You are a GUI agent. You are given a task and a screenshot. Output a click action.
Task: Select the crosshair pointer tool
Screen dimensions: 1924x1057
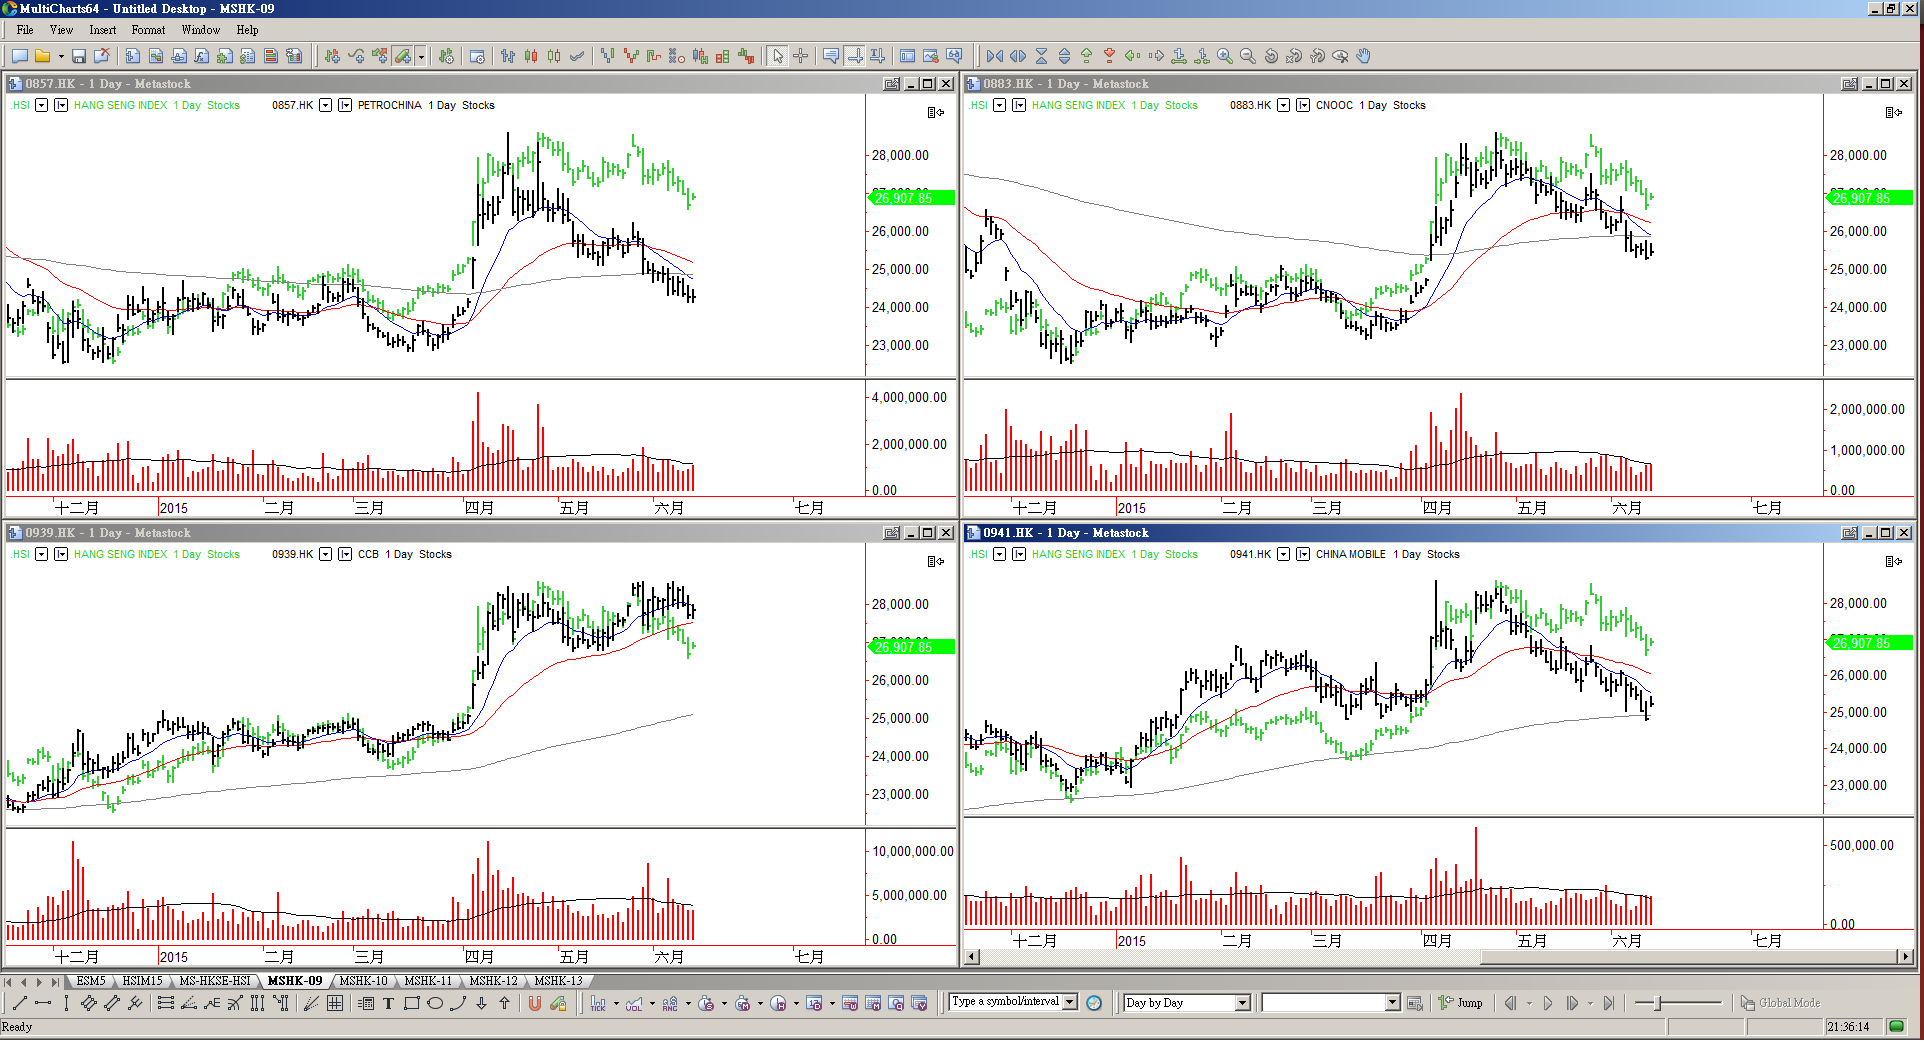click(801, 57)
